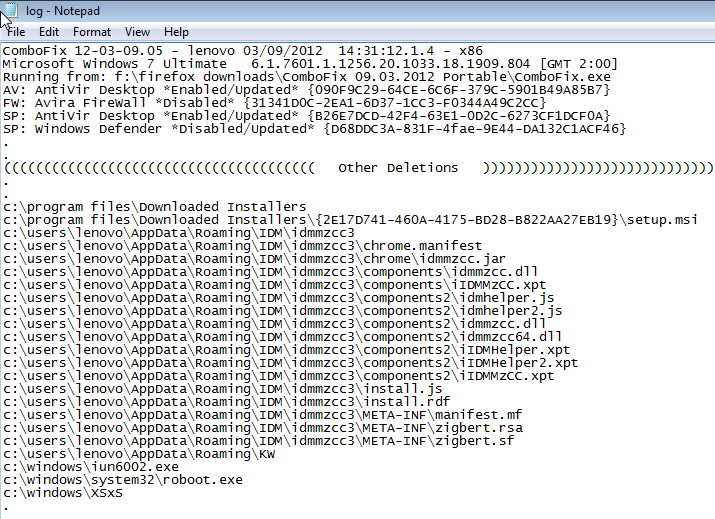Image resolution: width=715 pixels, height=519 pixels.
Task: Click the Avira FireWall *Disabled* line
Action: pyautogui.click(x=274, y=103)
